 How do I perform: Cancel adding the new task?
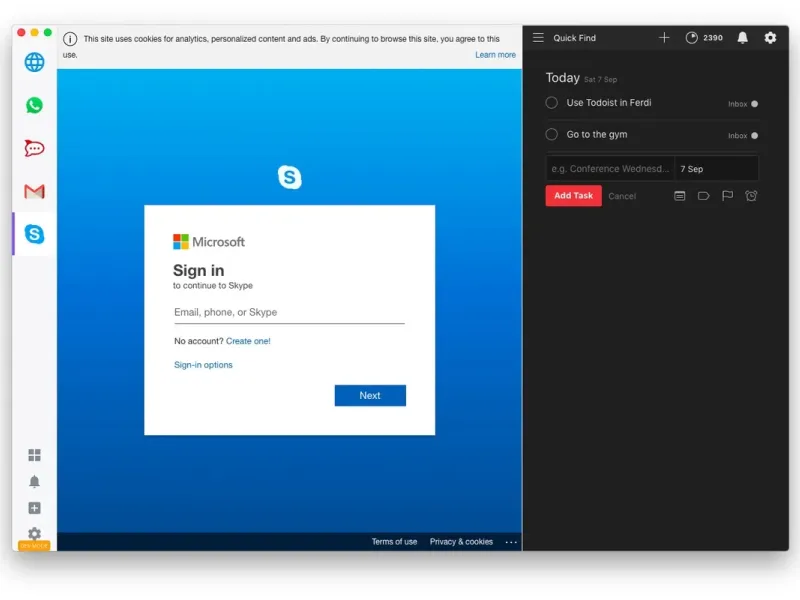coord(622,196)
